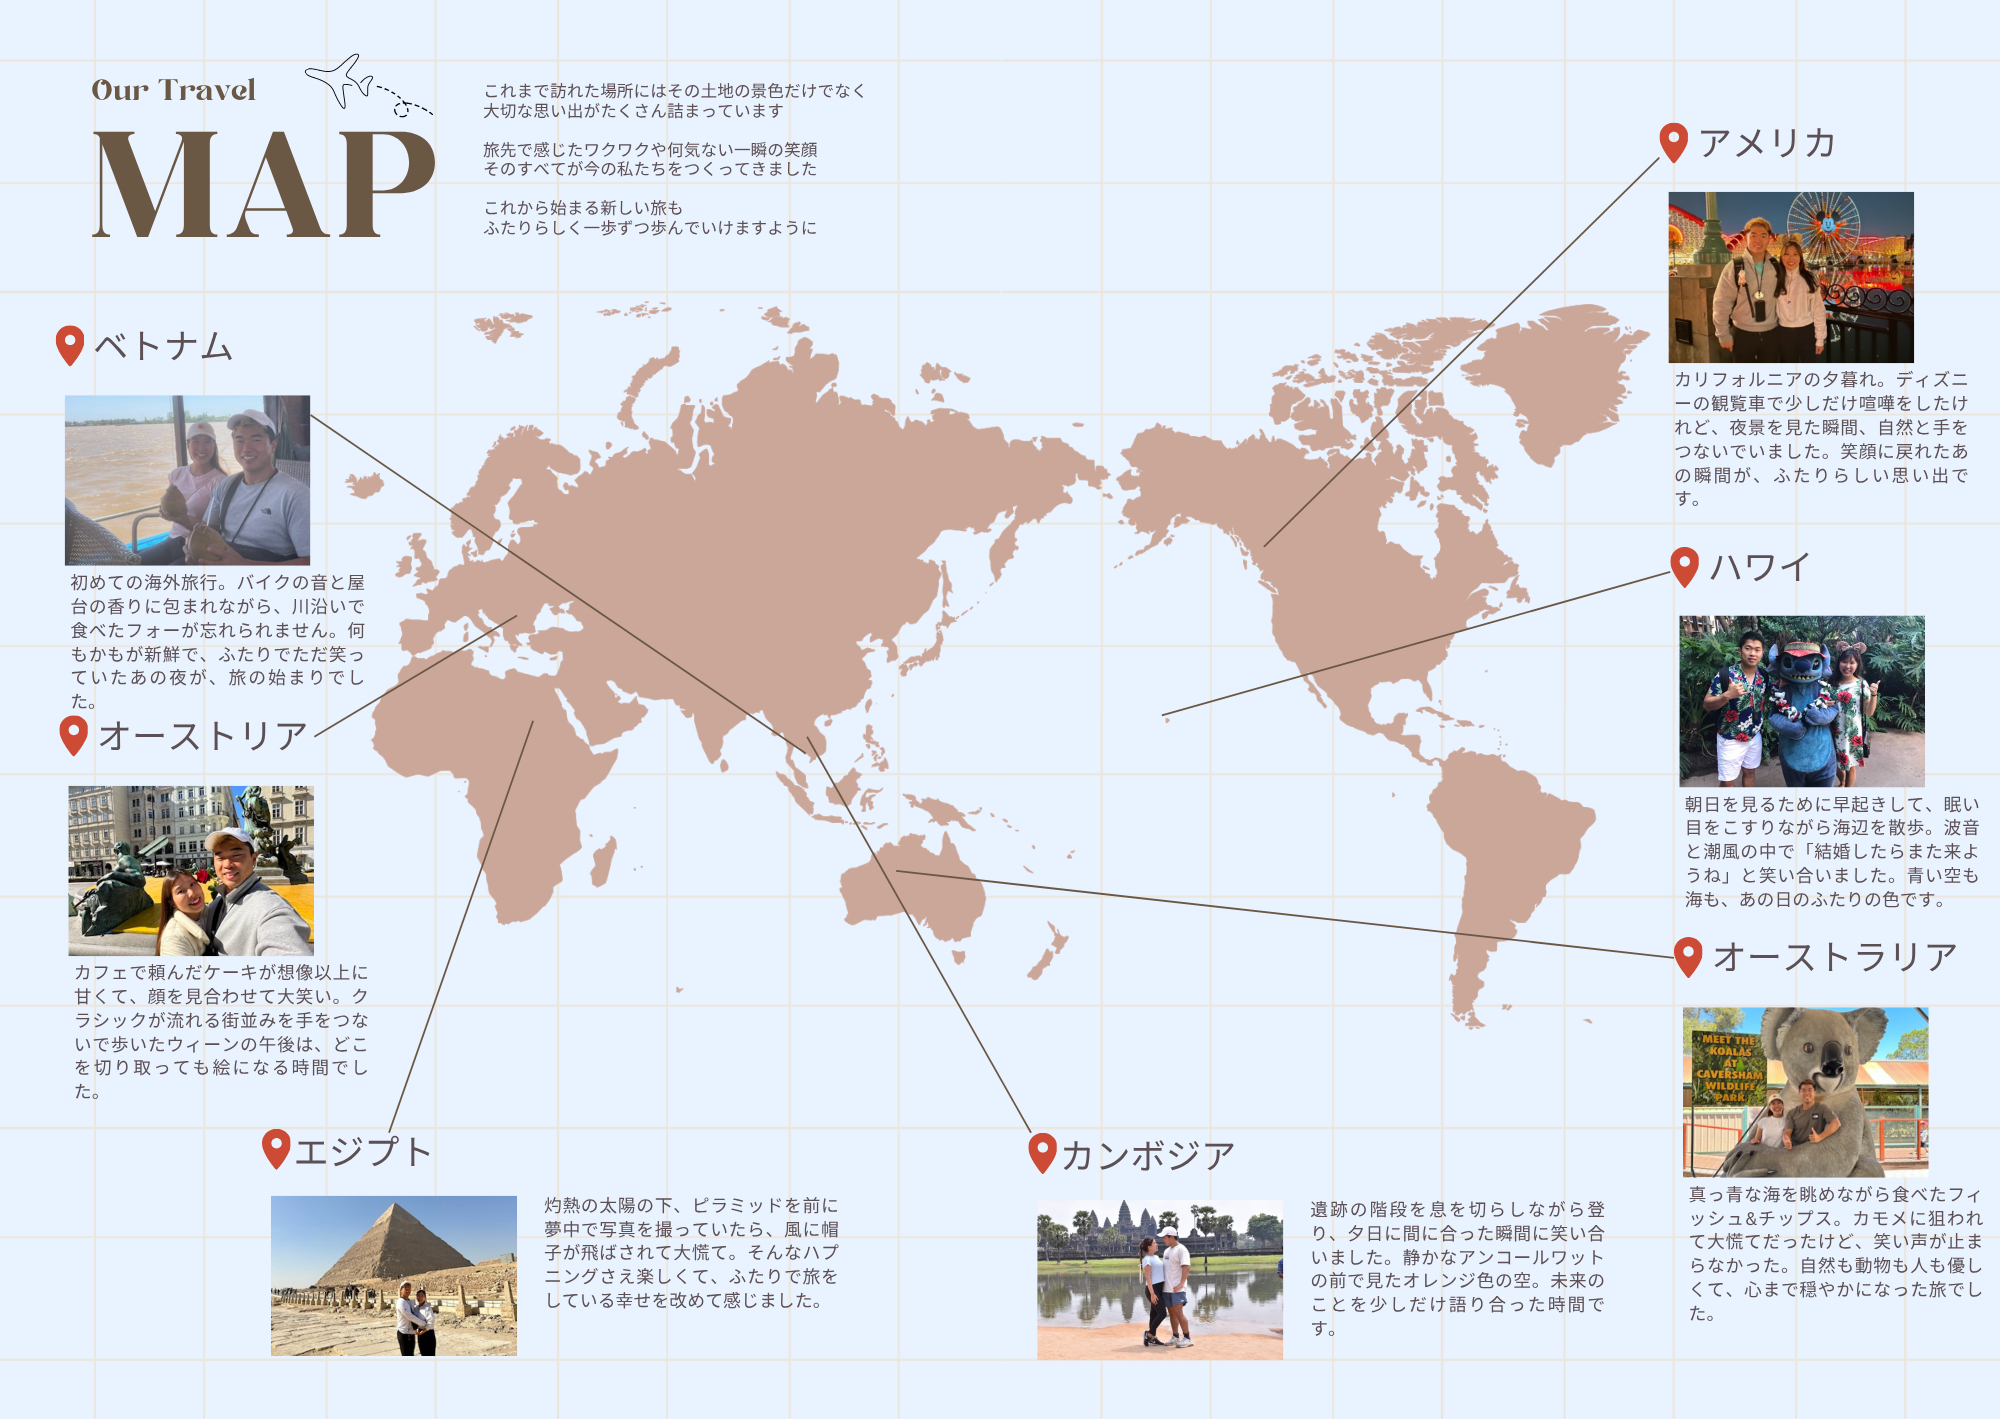Select the large MAP title
Viewport: 2000px width, 1419px height.
click(x=264, y=185)
